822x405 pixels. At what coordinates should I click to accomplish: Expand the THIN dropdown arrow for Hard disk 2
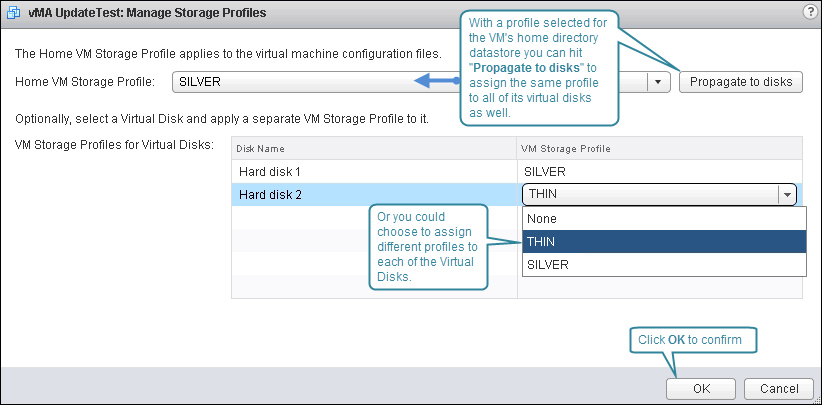tap(787, 194)
